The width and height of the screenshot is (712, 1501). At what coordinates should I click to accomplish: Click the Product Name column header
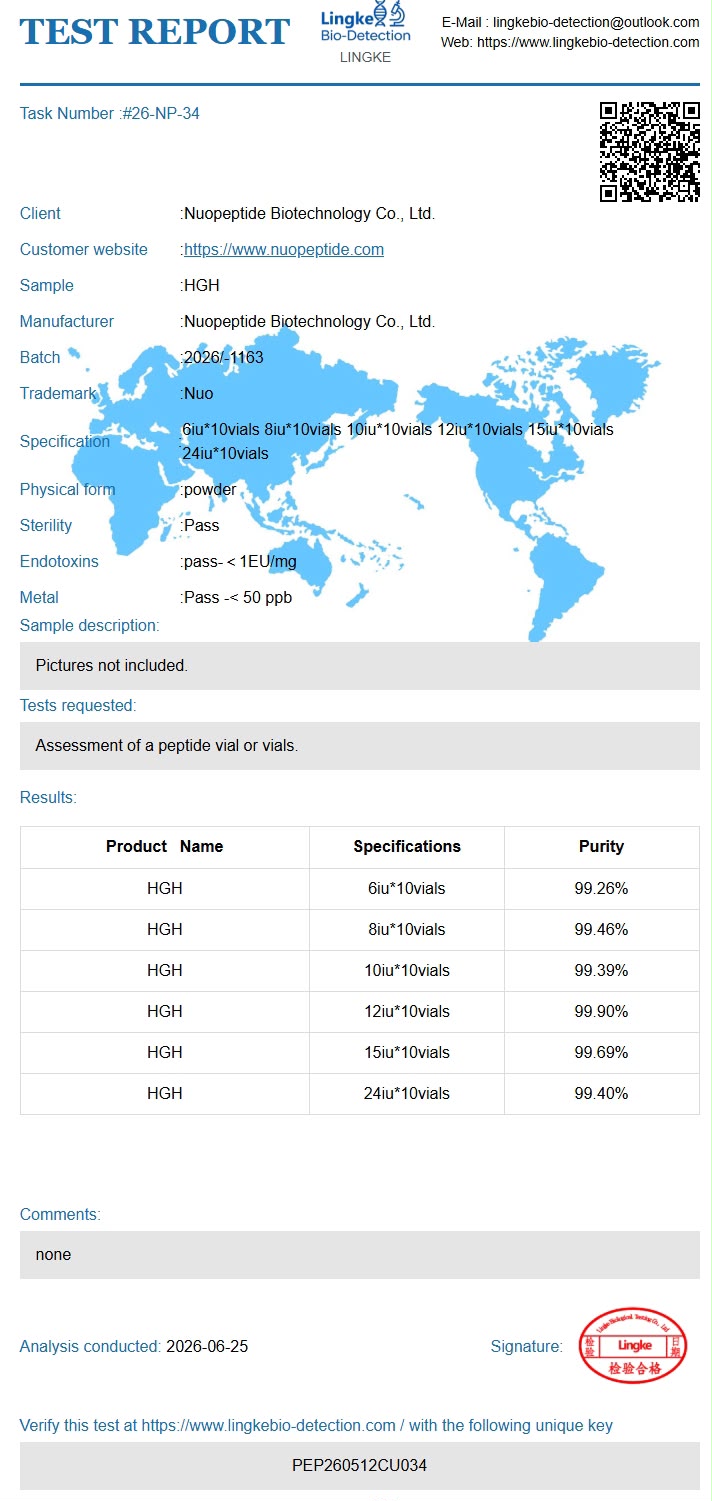(x=165, y=847)
